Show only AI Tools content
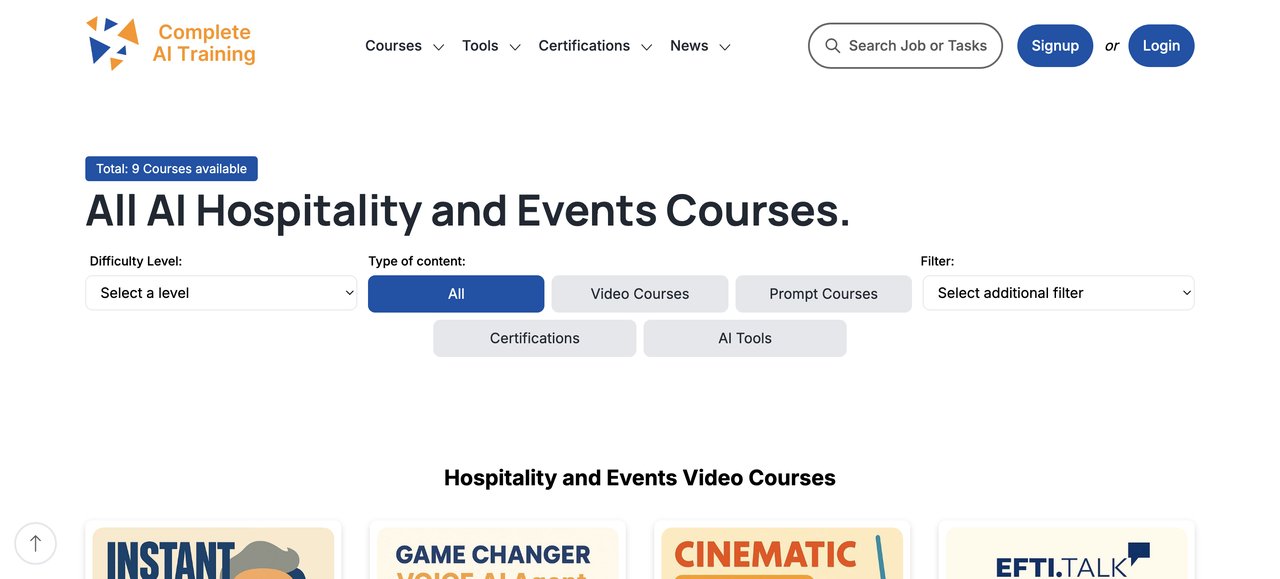1280x579 pixels. click(745, 338)
